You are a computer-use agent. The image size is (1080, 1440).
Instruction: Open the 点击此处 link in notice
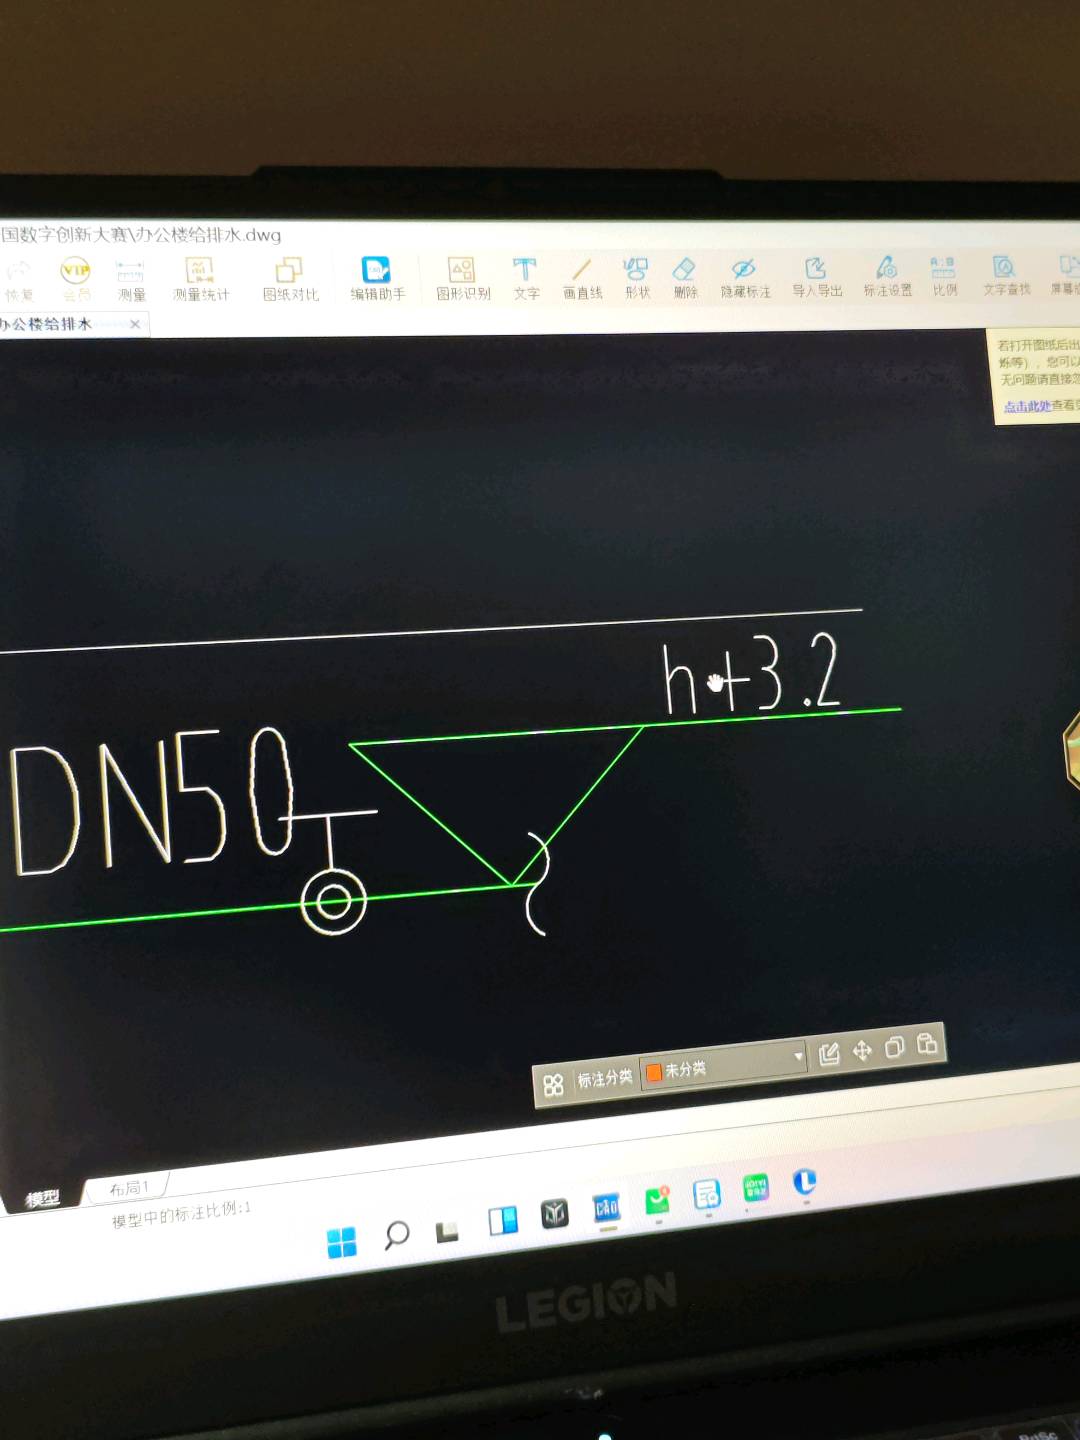pos(1027,406)
